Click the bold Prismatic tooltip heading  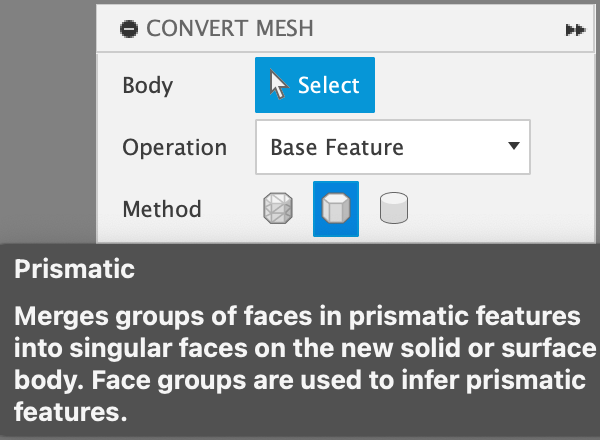pyautogui.click(x=76, y=270)
